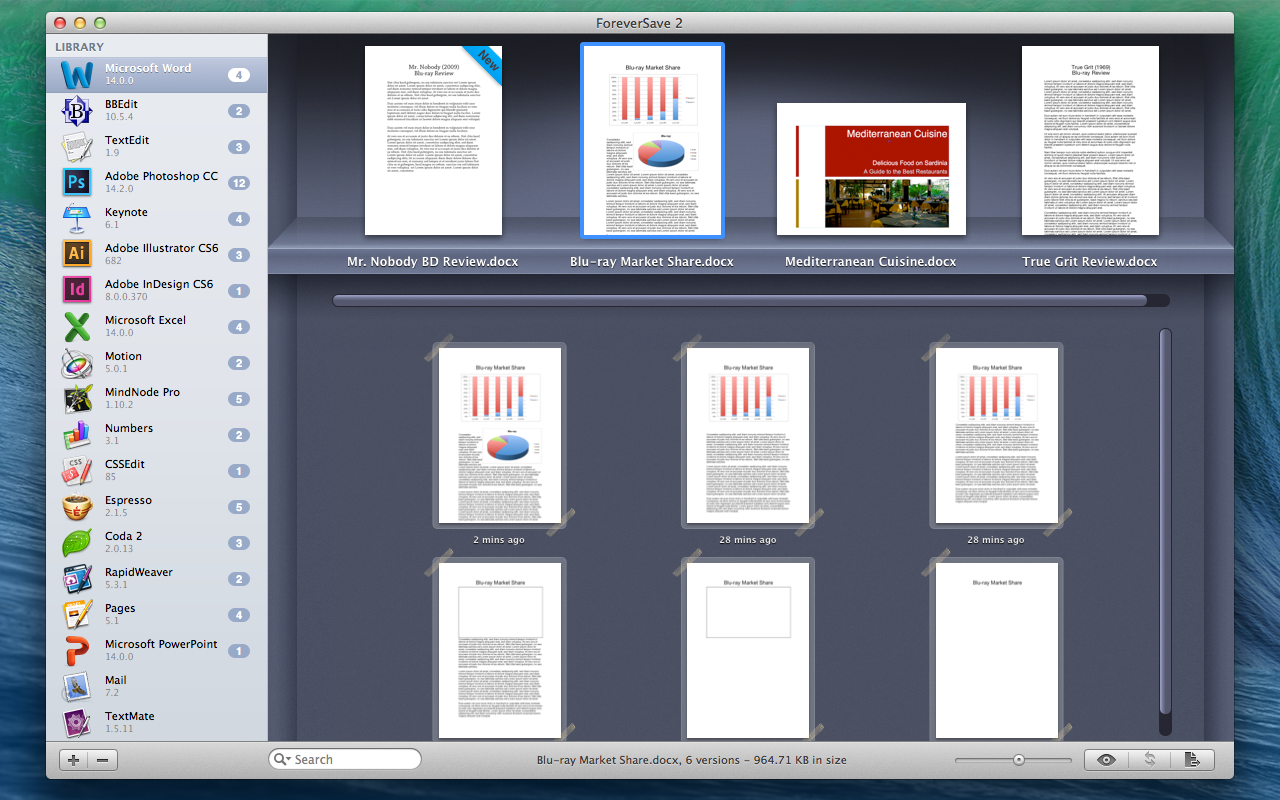Select Espresso app in library
Screen dimensions: 1280x800
coord(157,507)
